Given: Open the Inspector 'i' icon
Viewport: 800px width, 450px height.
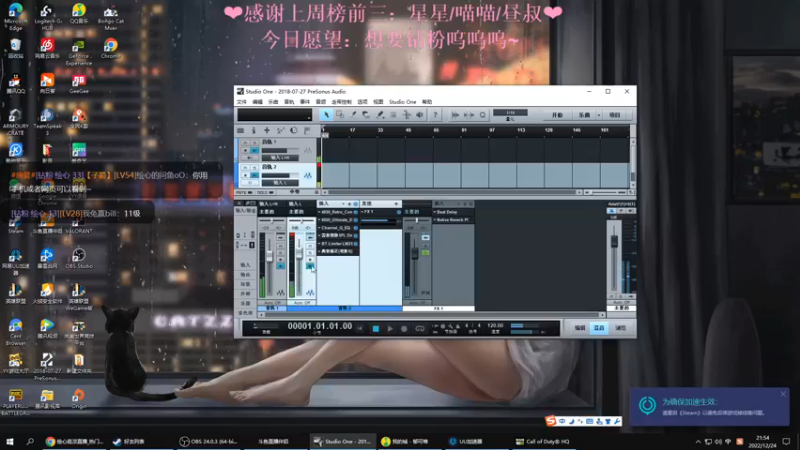Looking at the screenshot, I should [x=254, y=130].
